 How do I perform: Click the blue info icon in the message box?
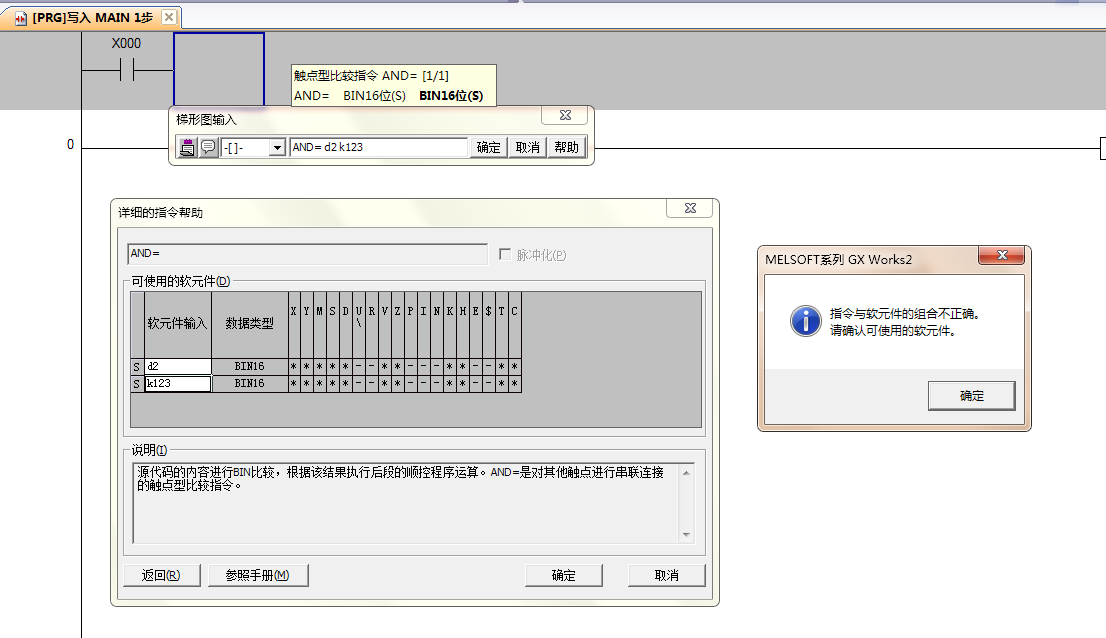pos(805,320)
